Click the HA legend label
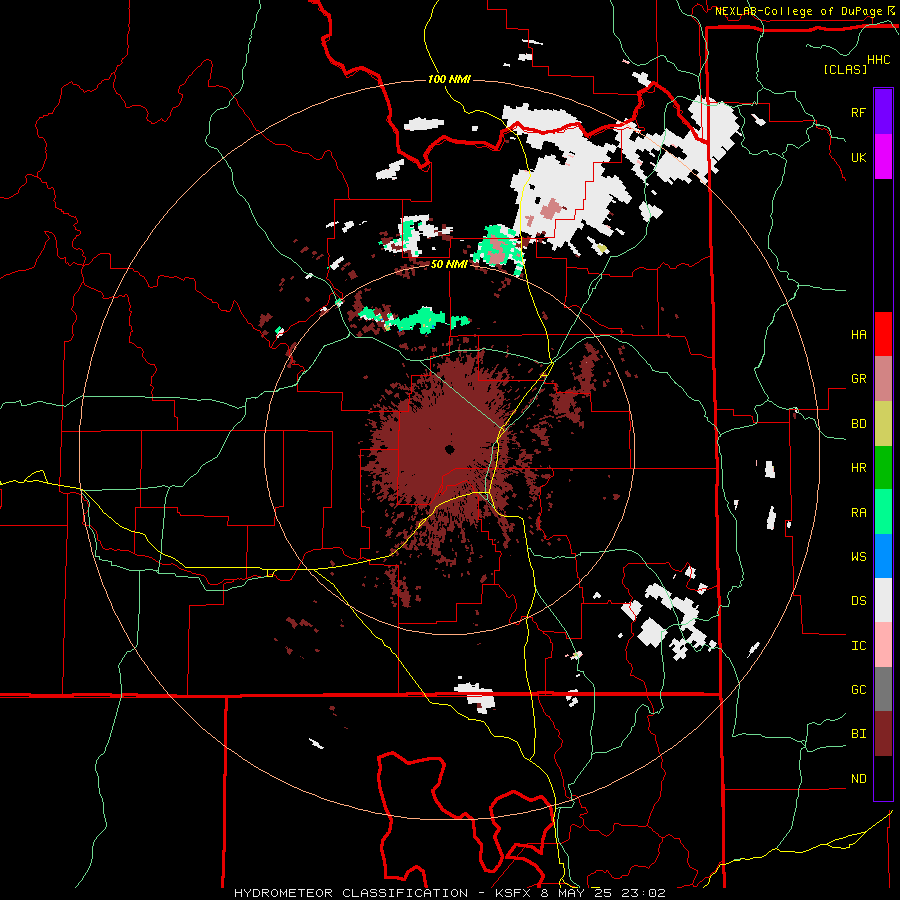Viewport: 900px width, 900px height. (x=858, y=335)
